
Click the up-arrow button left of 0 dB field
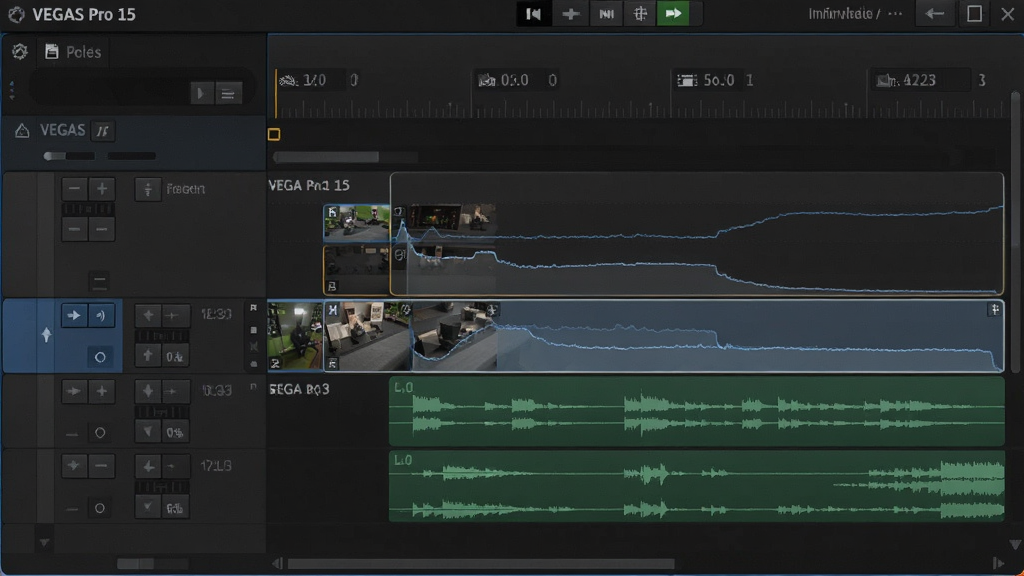[x=148, y=356]
